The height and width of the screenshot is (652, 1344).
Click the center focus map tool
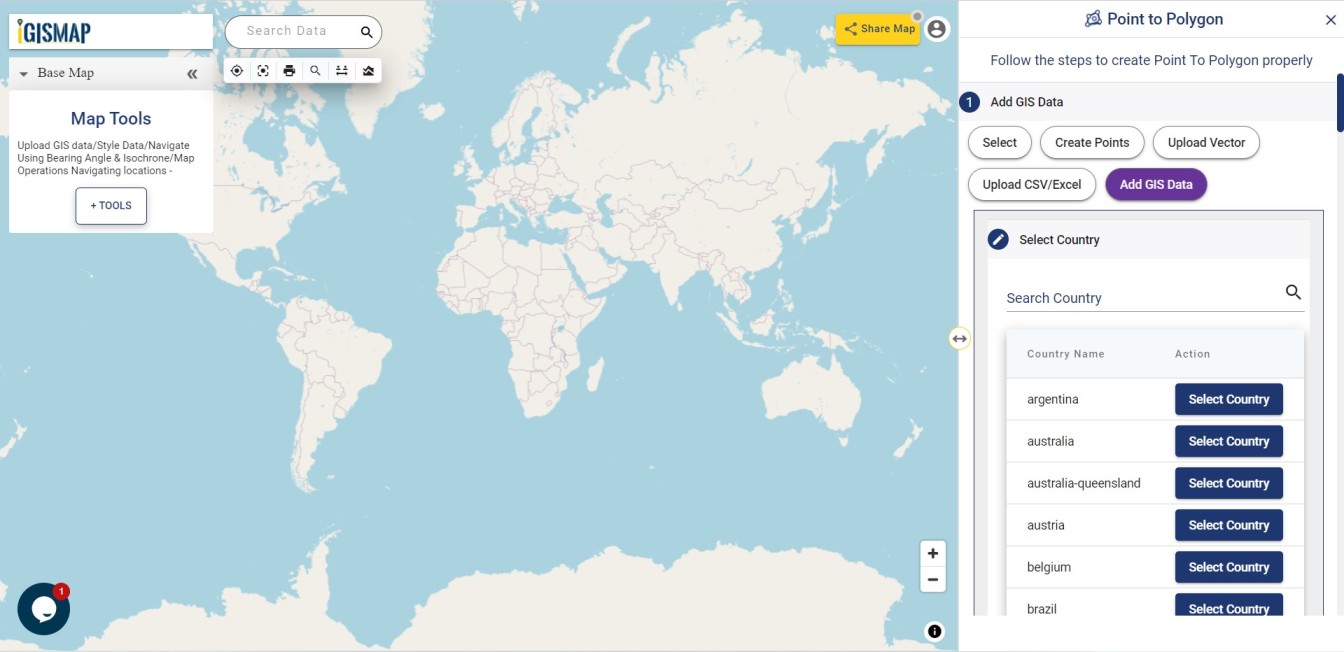[263, 70]
